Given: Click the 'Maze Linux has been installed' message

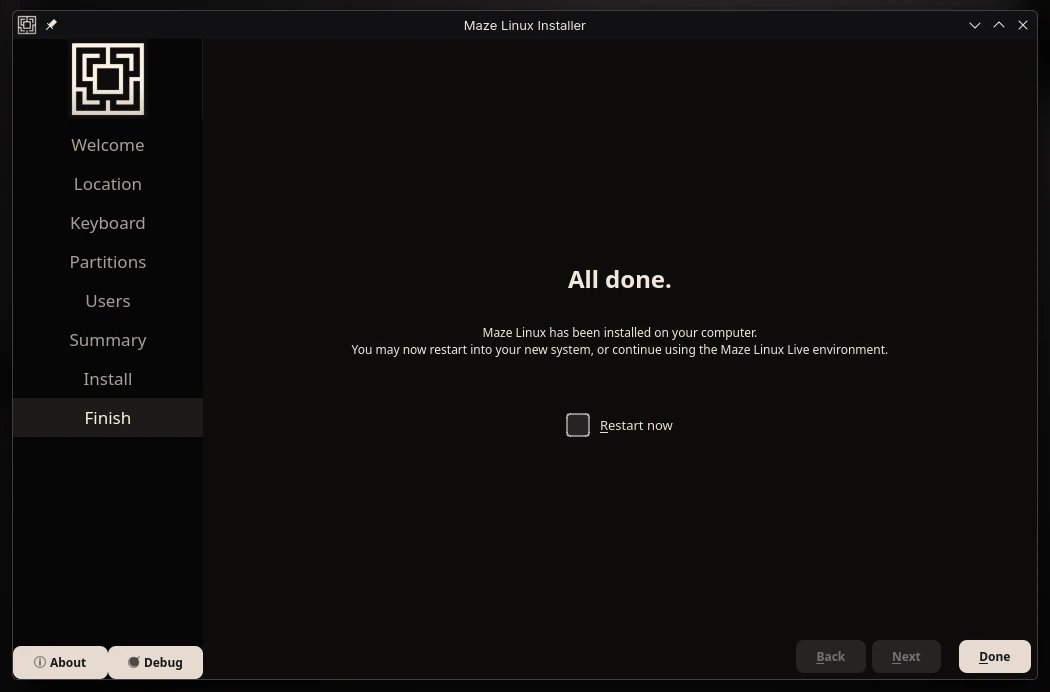Looking at the screenshot, I should point(619,332).
